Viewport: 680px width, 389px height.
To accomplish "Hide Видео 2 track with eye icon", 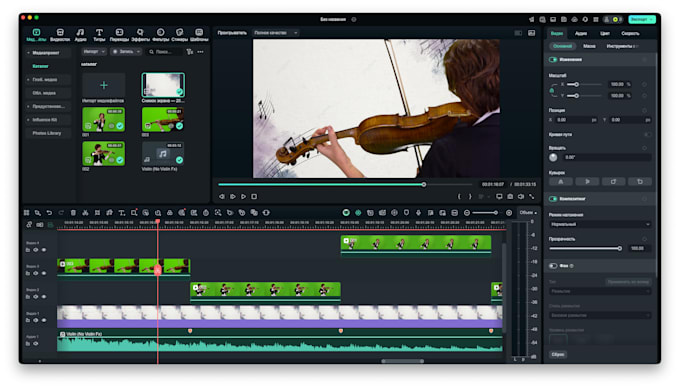I will click(x=44, y=297).
